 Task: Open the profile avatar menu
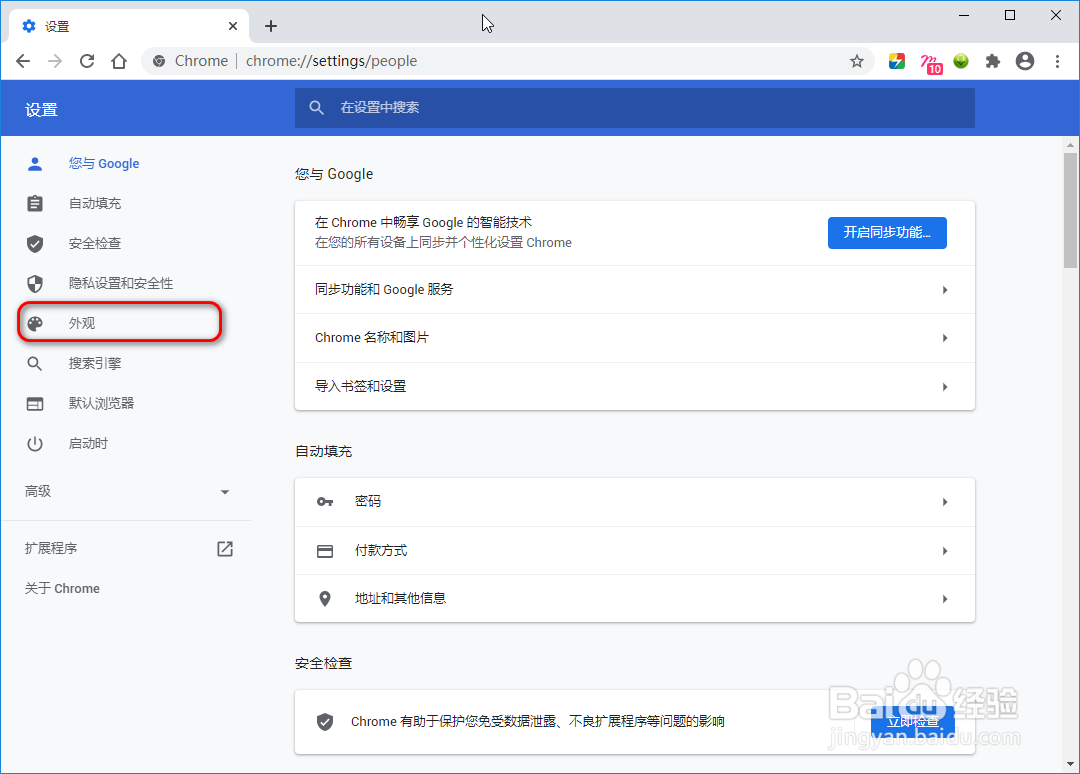click(x=1025, y=61)
